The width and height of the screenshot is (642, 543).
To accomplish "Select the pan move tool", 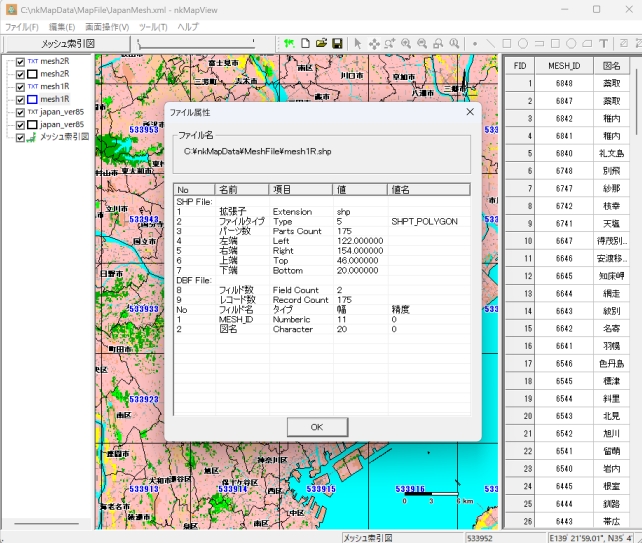I will 374,44.
